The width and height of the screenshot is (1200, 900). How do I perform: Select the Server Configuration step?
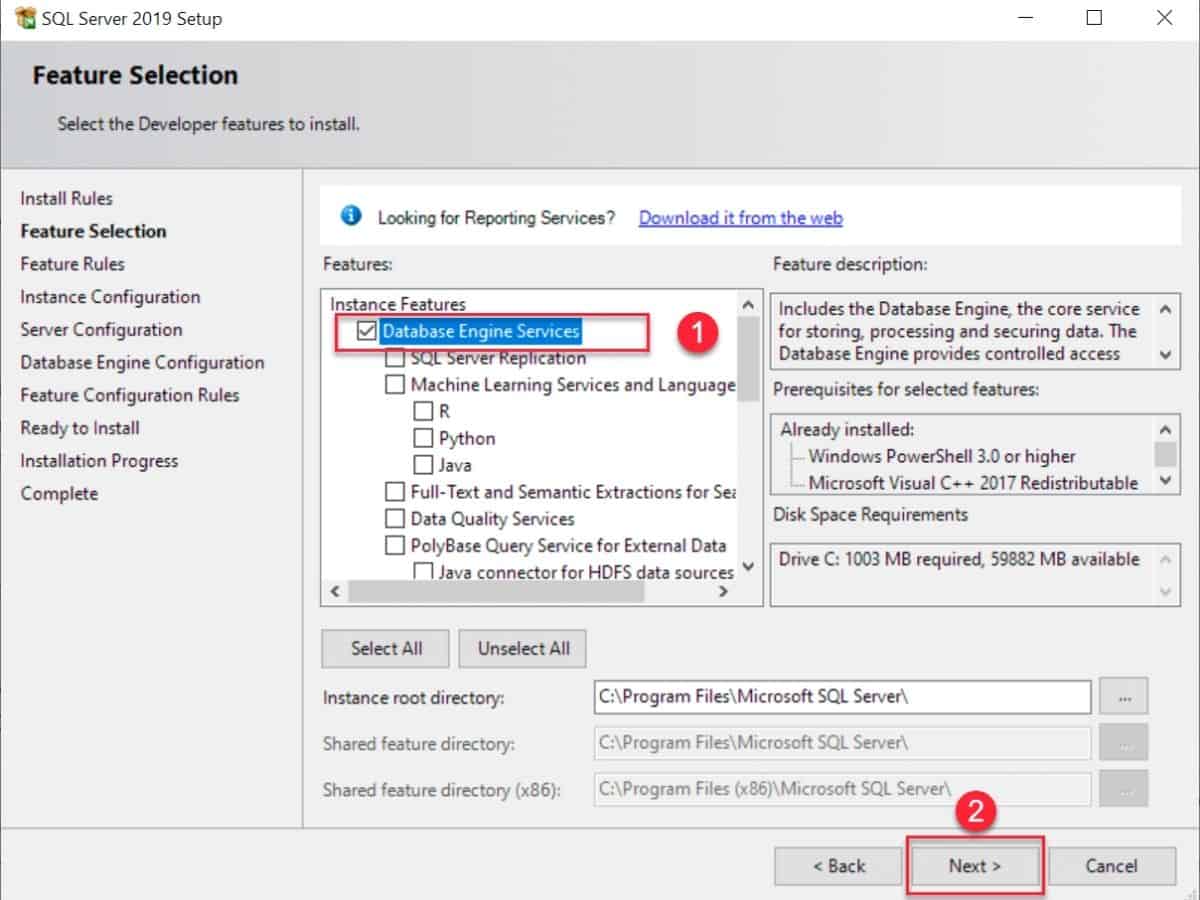click(x=101, y=329)
